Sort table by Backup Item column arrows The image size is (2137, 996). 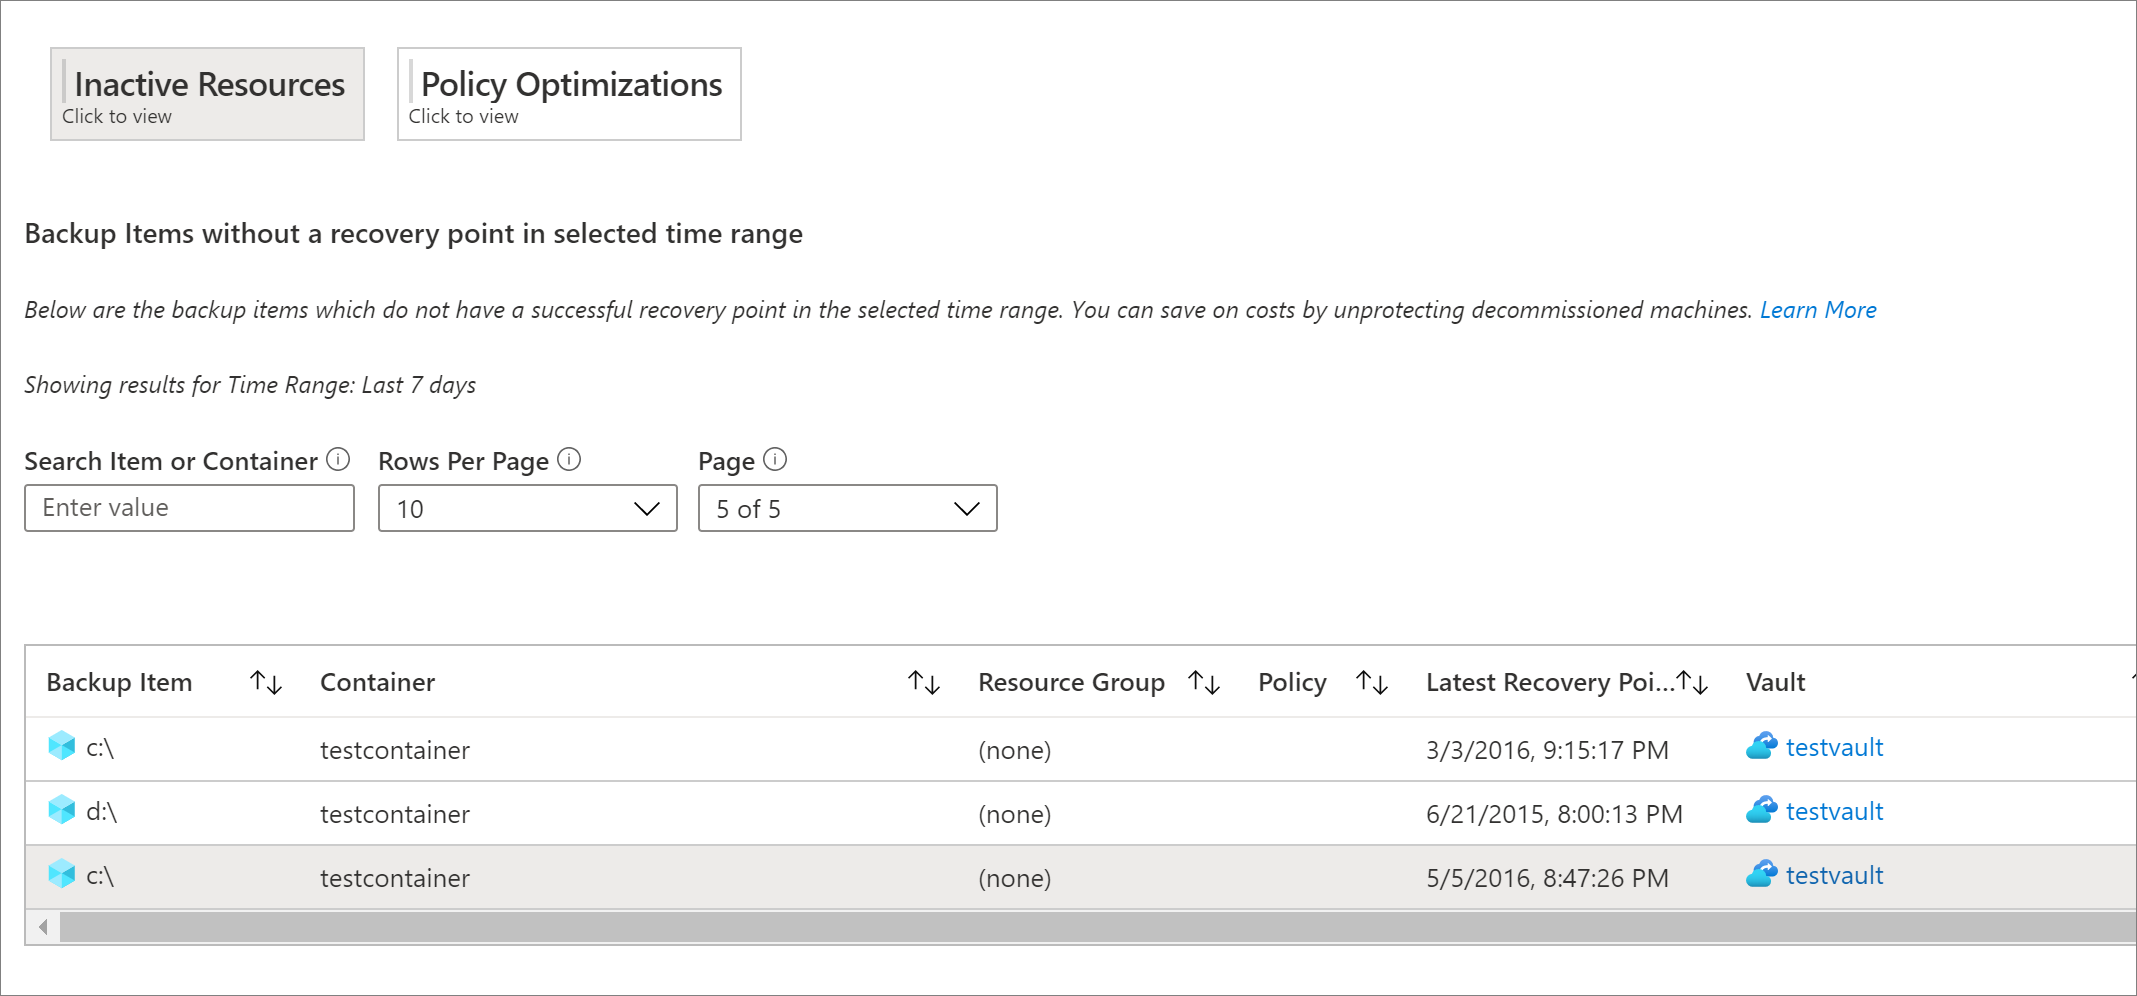[x=266, y=683]
